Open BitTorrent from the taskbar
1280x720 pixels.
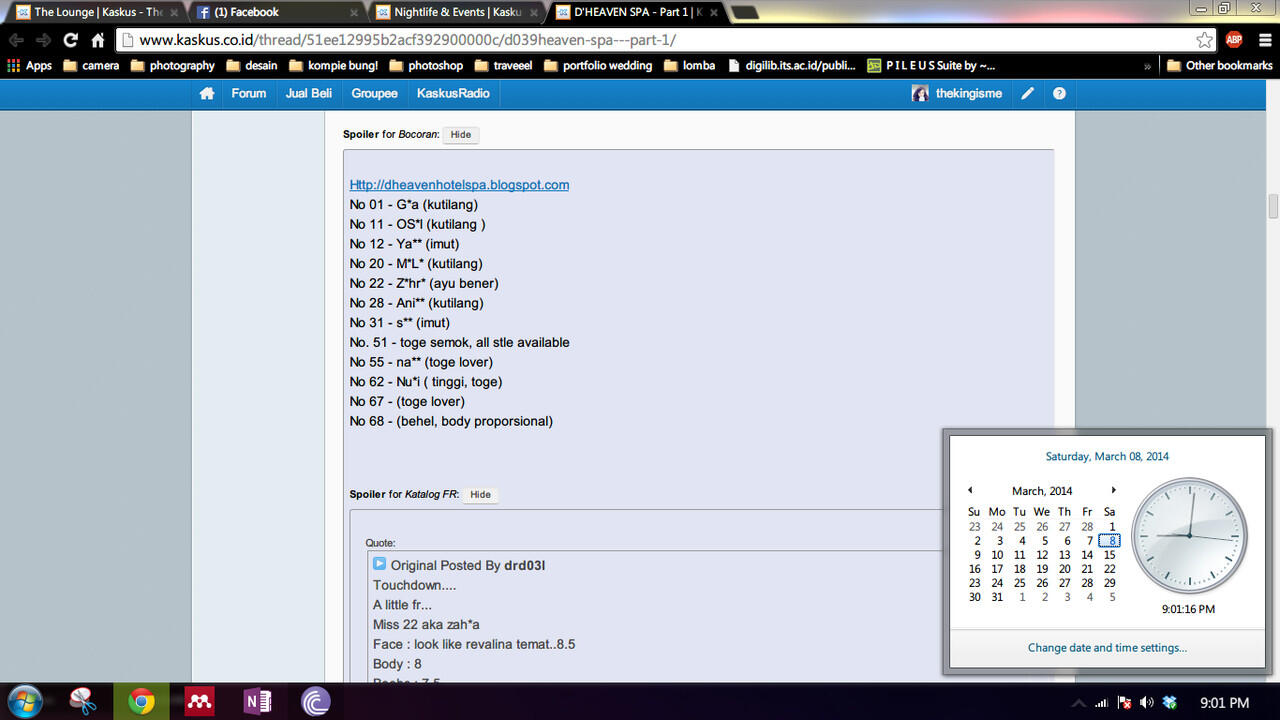[315, 702]
